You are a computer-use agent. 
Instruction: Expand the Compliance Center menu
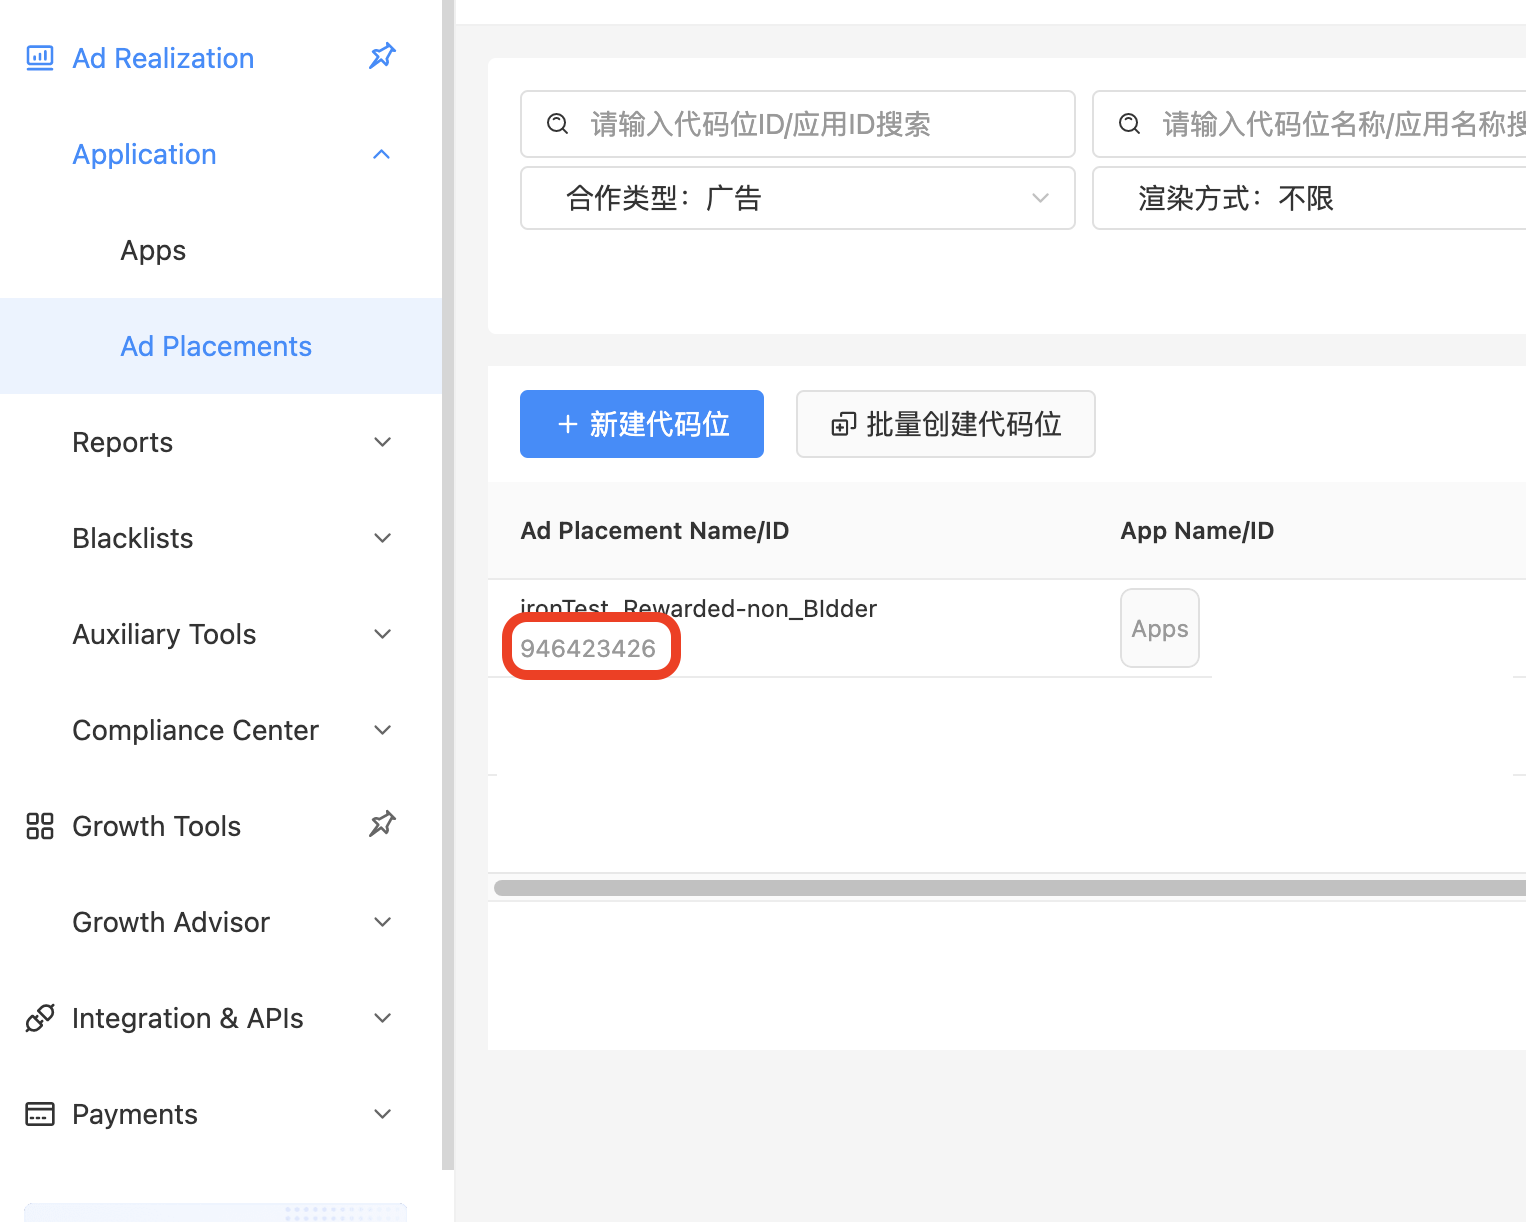tap(381, 730)
